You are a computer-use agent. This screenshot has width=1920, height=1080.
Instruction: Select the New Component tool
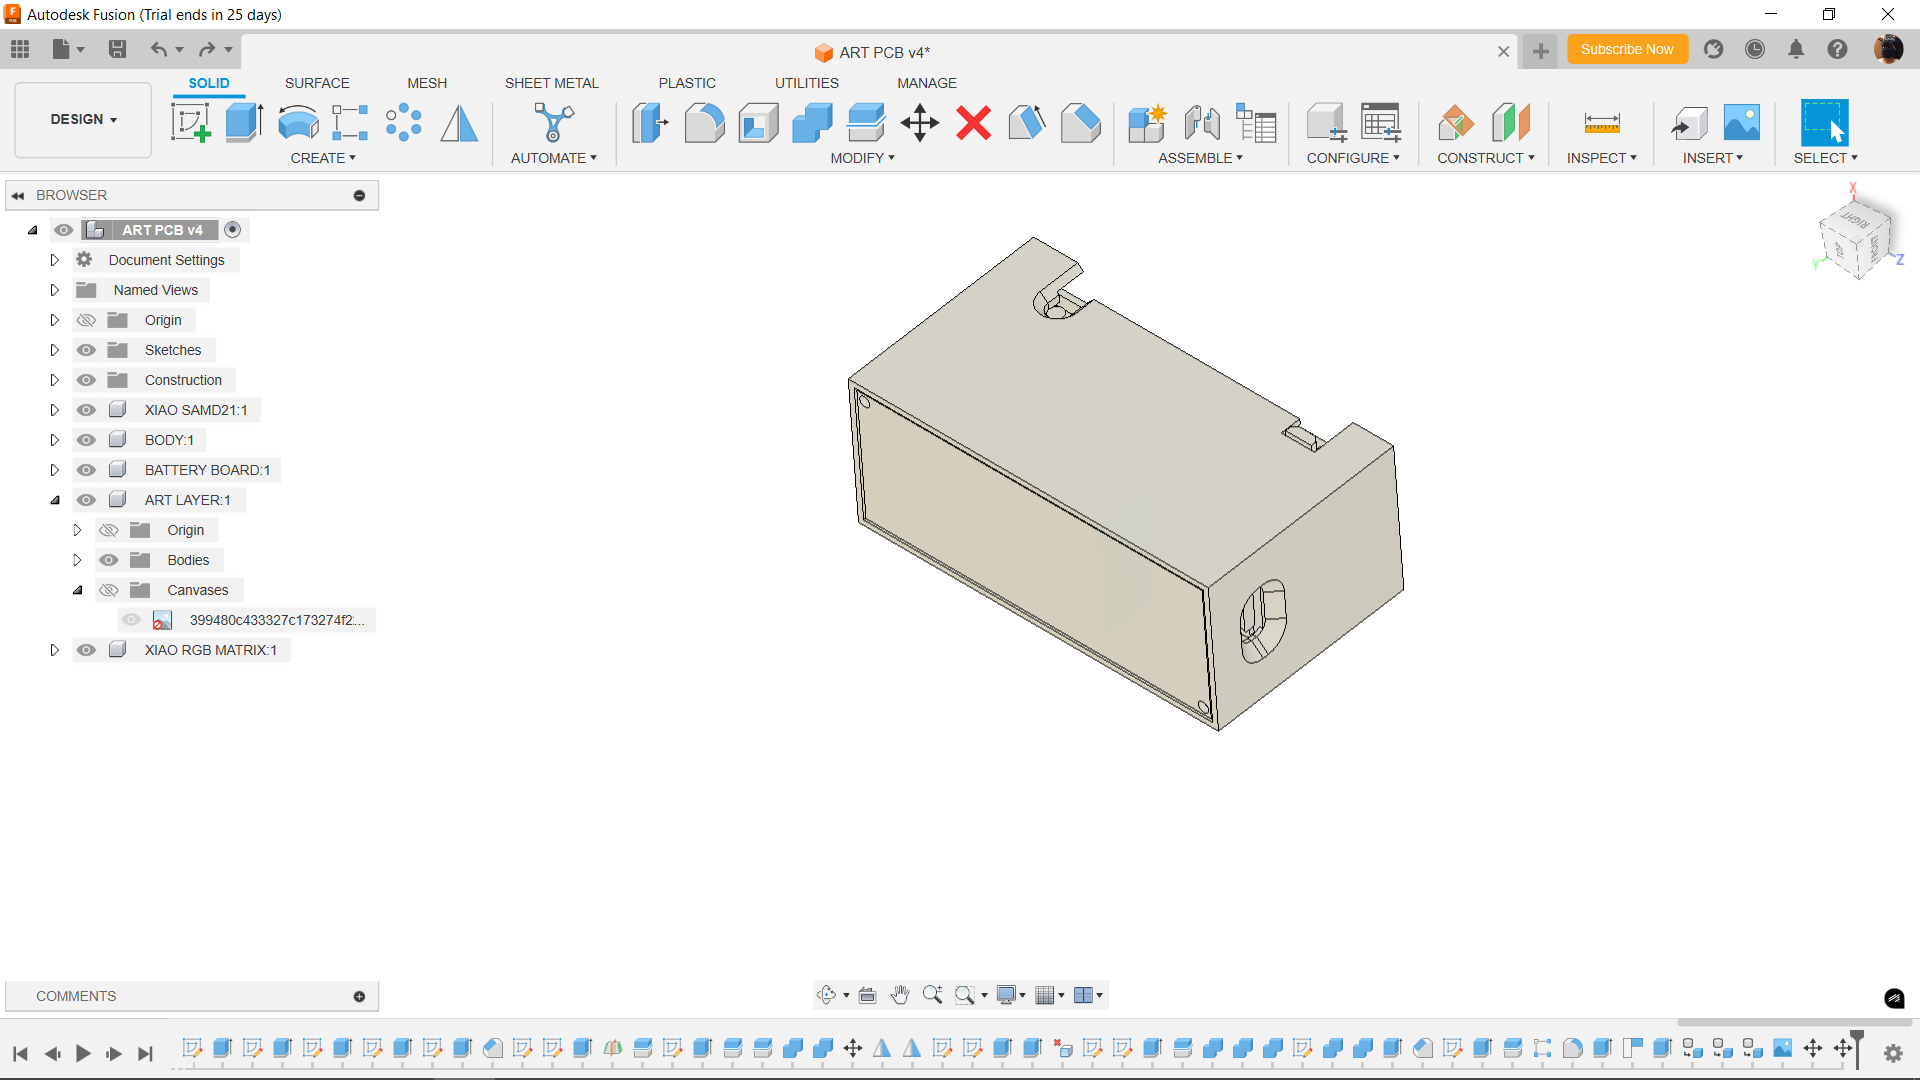[1147, 123]
